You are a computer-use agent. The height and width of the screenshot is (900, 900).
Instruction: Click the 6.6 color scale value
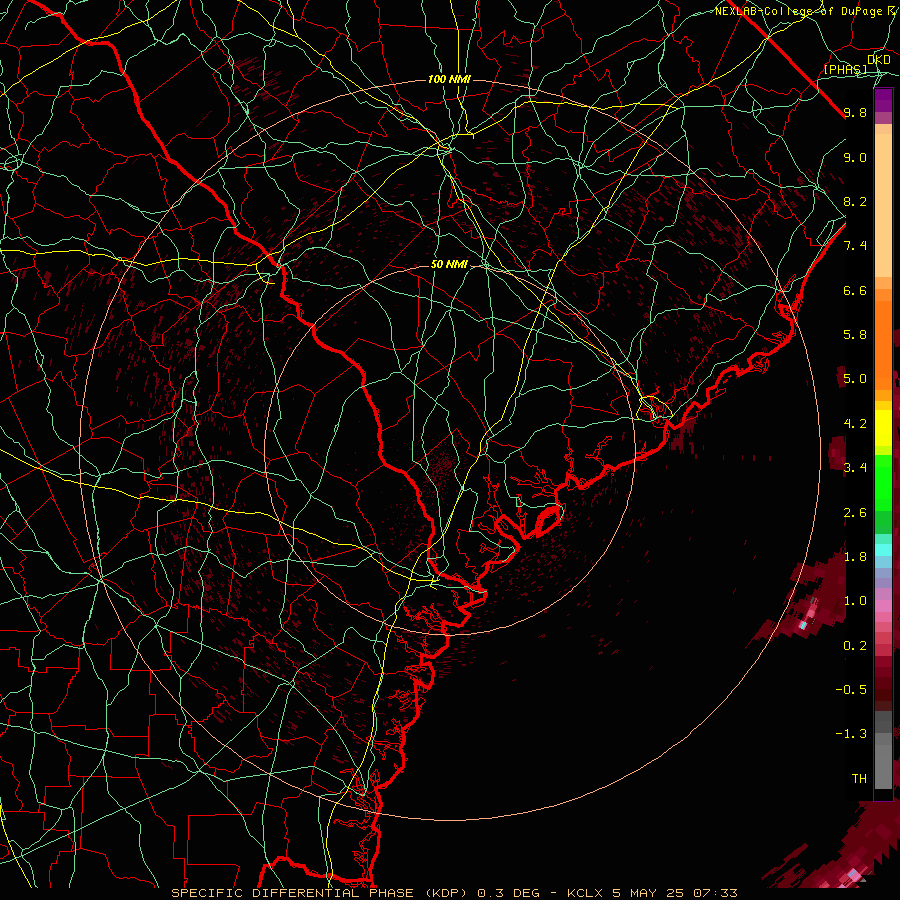(855, 290)
